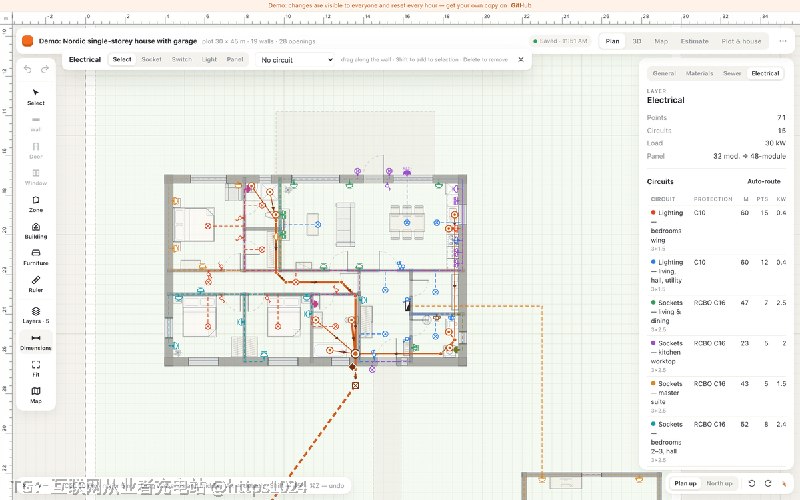
Task: Open the Furniture tool
Action: (36, 257)
